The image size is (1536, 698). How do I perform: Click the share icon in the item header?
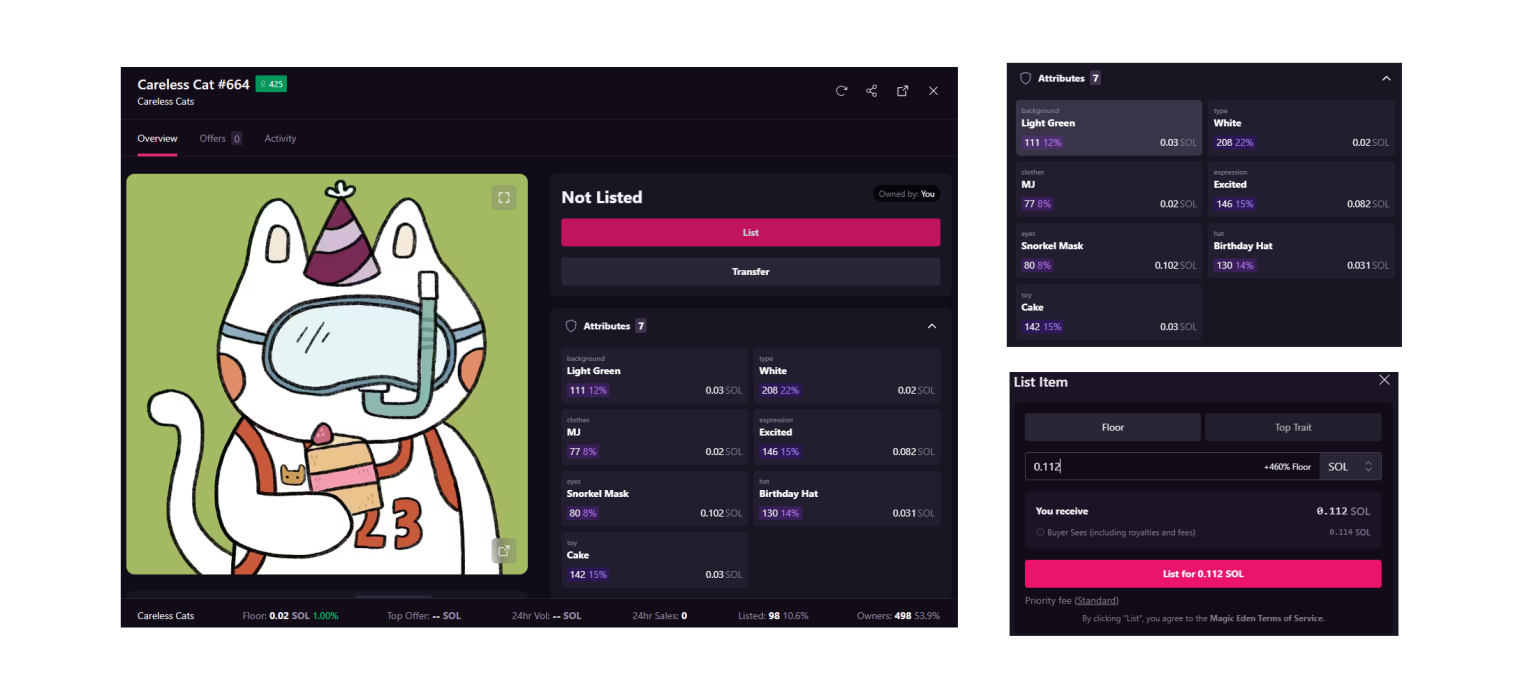tap(872, 91)
